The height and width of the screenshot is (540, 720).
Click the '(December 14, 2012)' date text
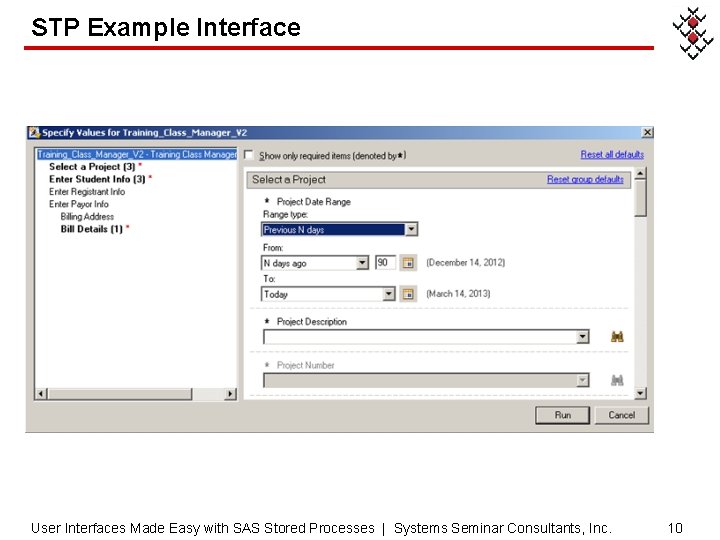(466, 262)
